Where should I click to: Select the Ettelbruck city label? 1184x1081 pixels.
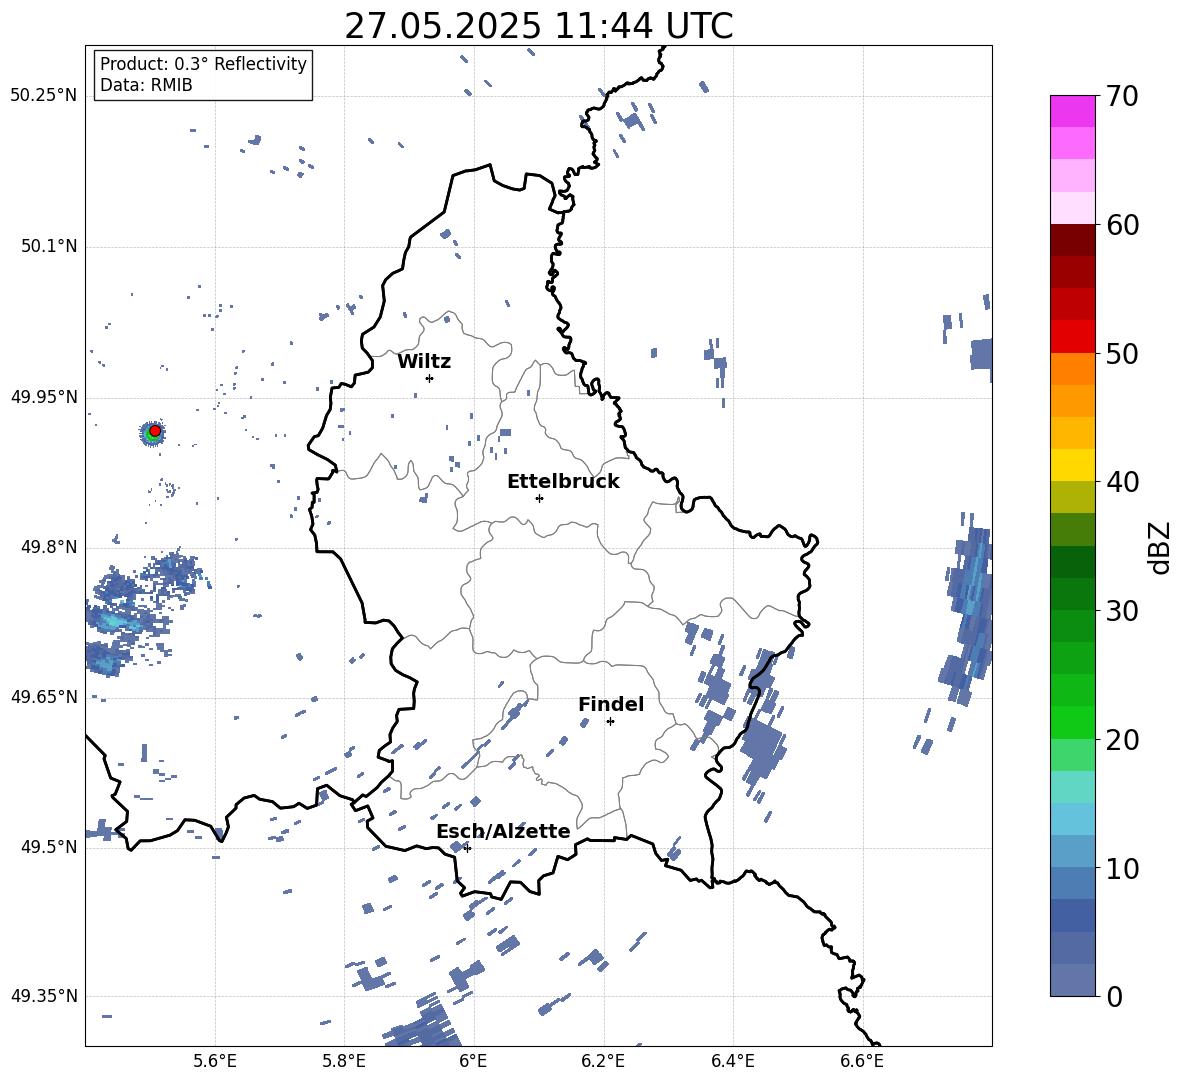pos(563,482)
